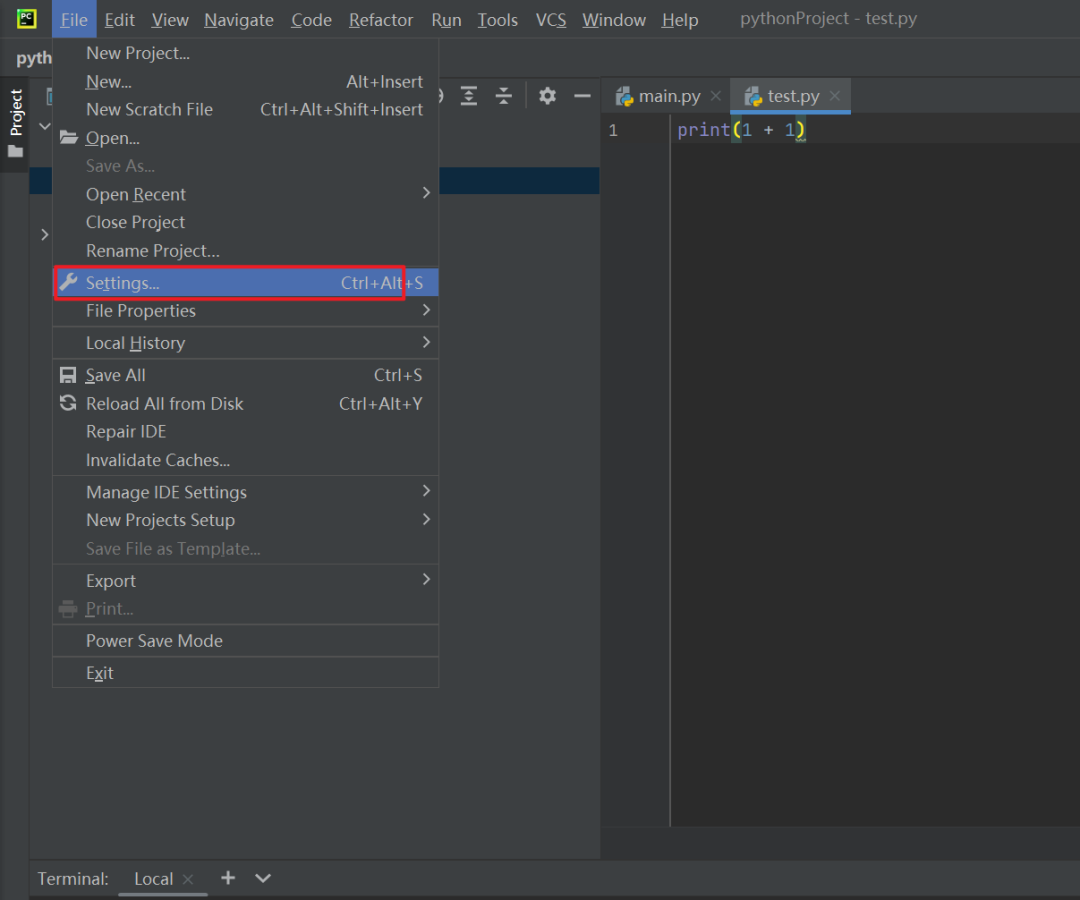
Task: Close the main.py editor tab
Action: (x=715, y=96)
